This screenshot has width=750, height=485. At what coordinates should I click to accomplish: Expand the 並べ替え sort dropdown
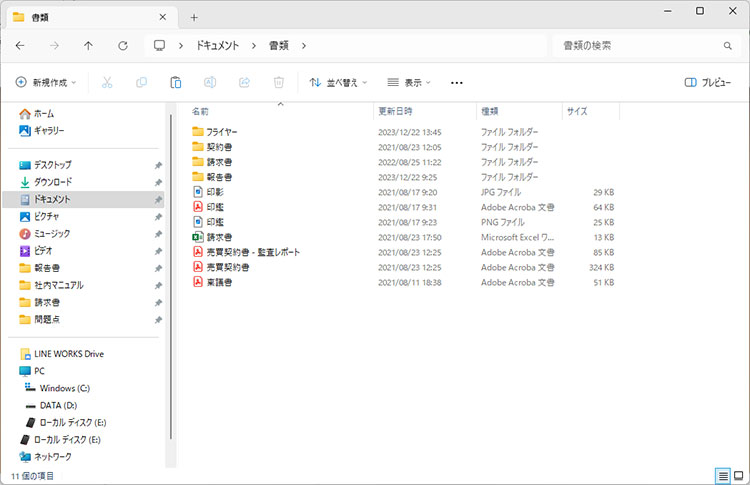[338, 83]
